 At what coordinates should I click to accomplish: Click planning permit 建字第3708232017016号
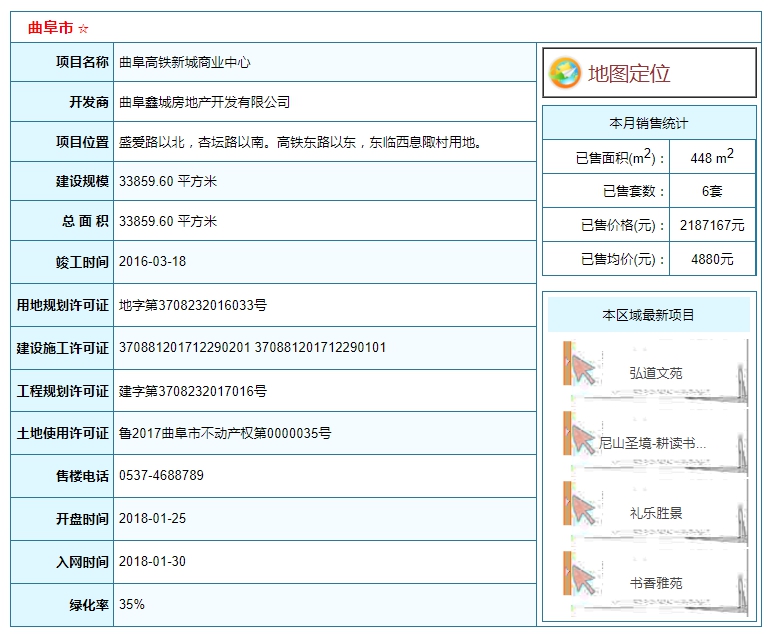pyautogui.click(x=192, y=391)
